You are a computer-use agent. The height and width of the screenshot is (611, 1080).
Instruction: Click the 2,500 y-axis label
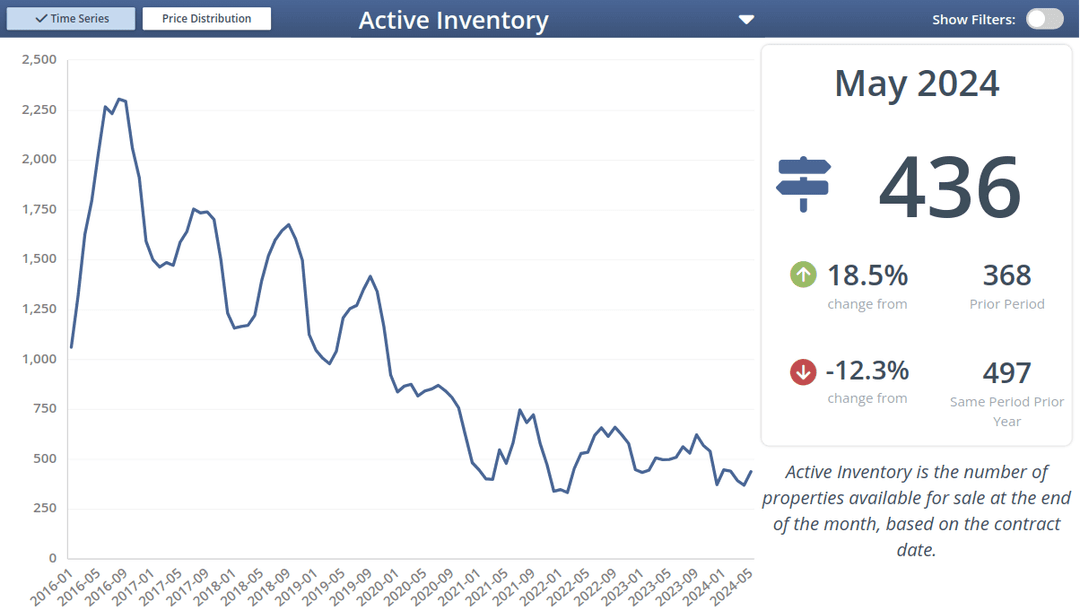point(39,60)
